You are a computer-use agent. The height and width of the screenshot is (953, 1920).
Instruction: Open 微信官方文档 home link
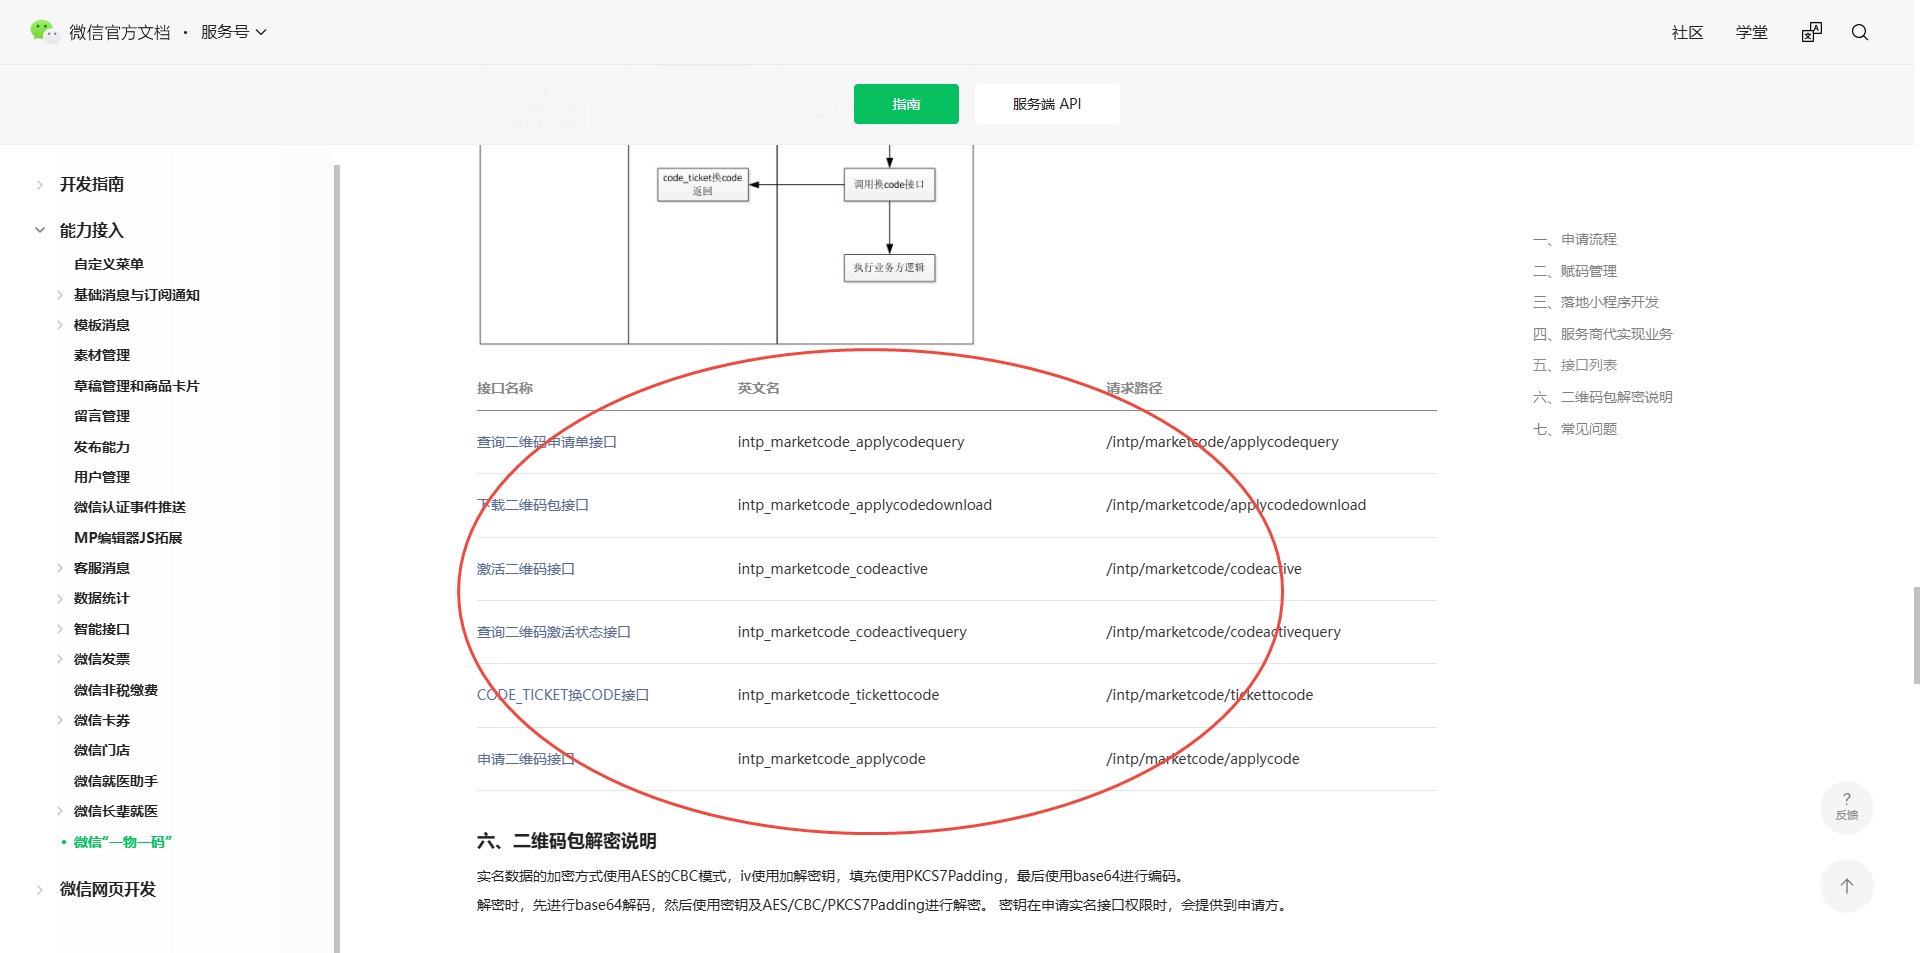pyautogui.click(x=120, y=32)
